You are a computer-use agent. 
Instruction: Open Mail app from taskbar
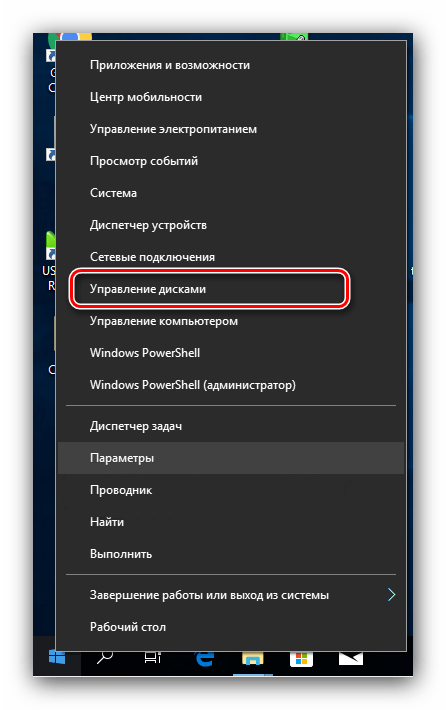click(351, 658)
